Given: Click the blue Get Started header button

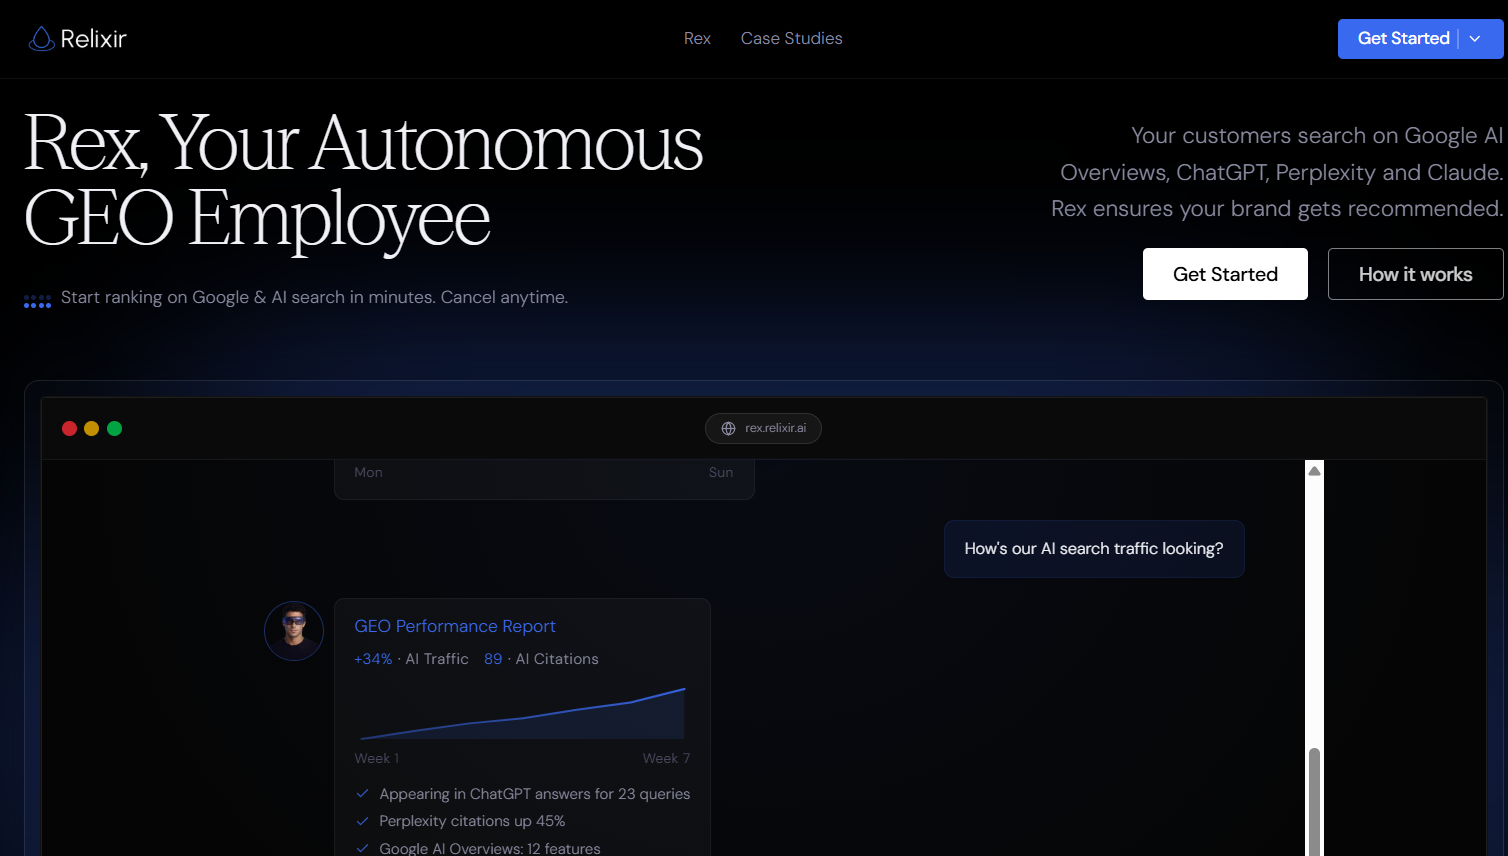Looking at the screenshot, I should coord(1402,39).
